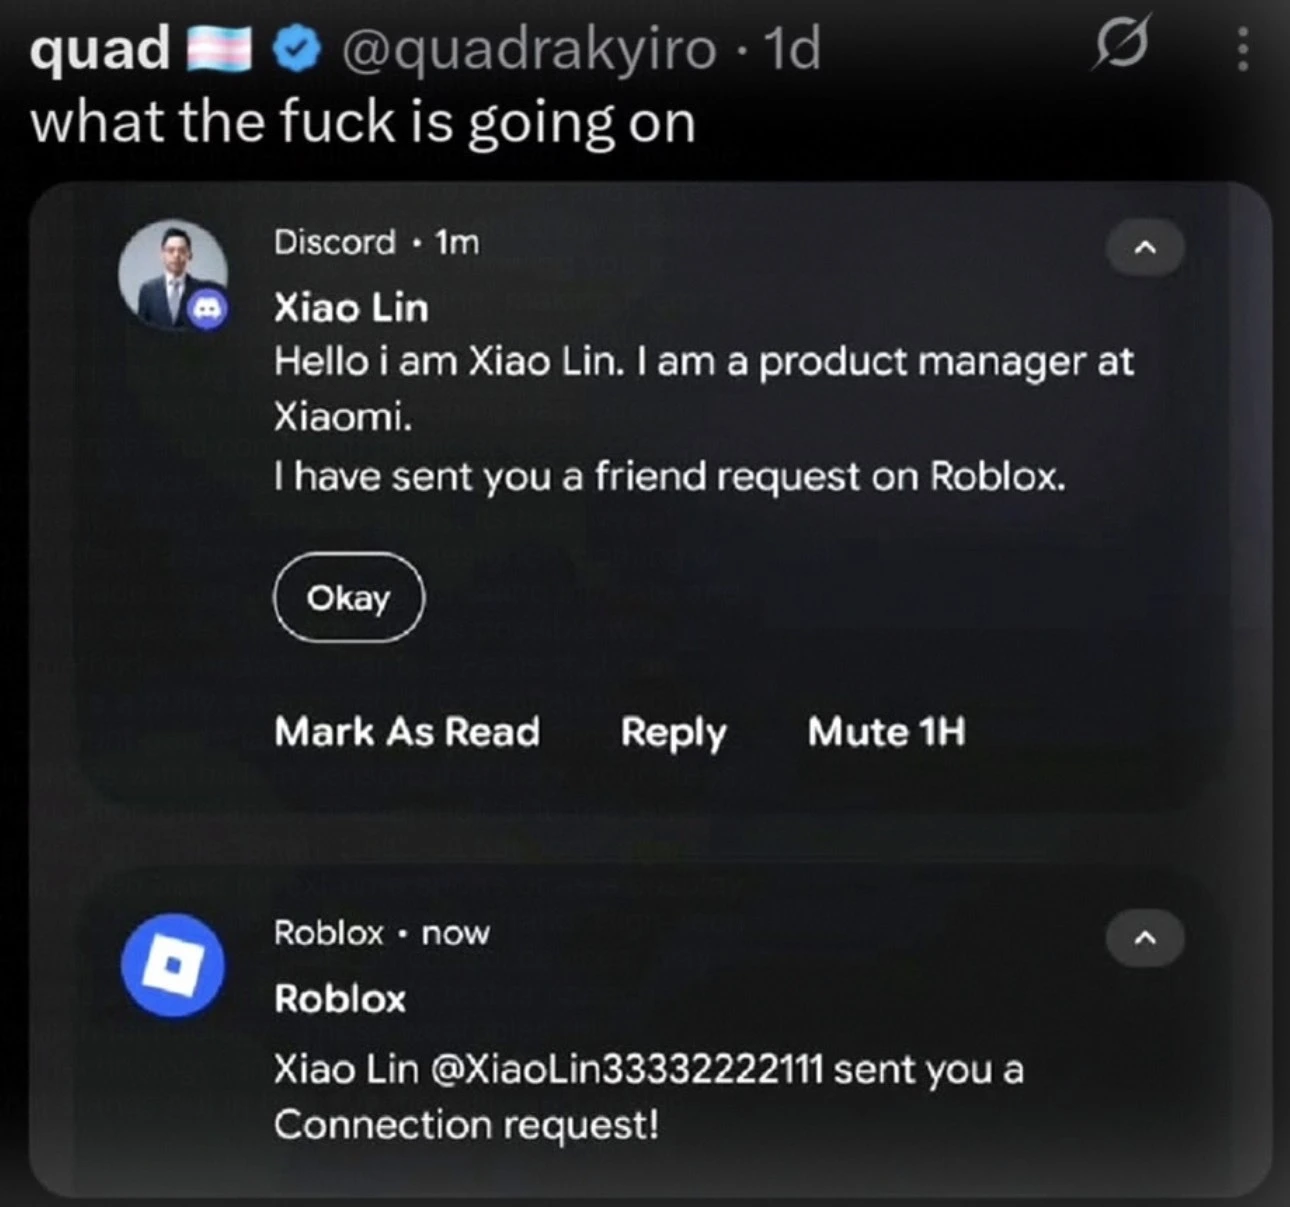Screen dimensions: 1290x1207
Task: Click the 1d post timestamp
Action: coord(792,48)
